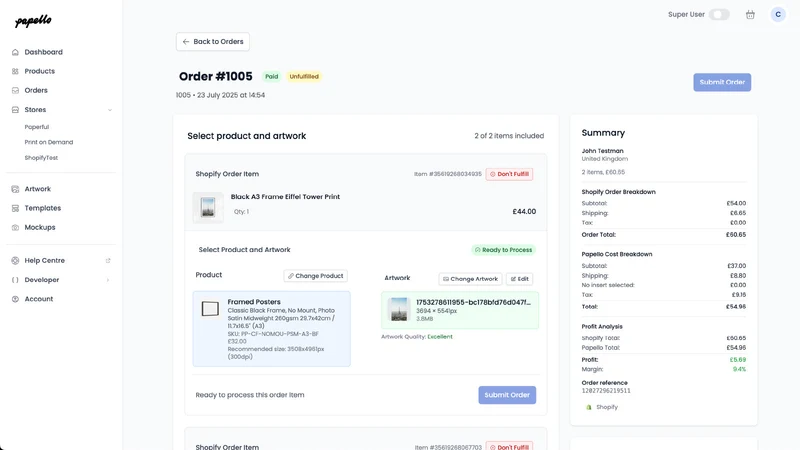Open Orders in the sidebar
Viewport: 800px width, 450px height.
click(36, 90)
